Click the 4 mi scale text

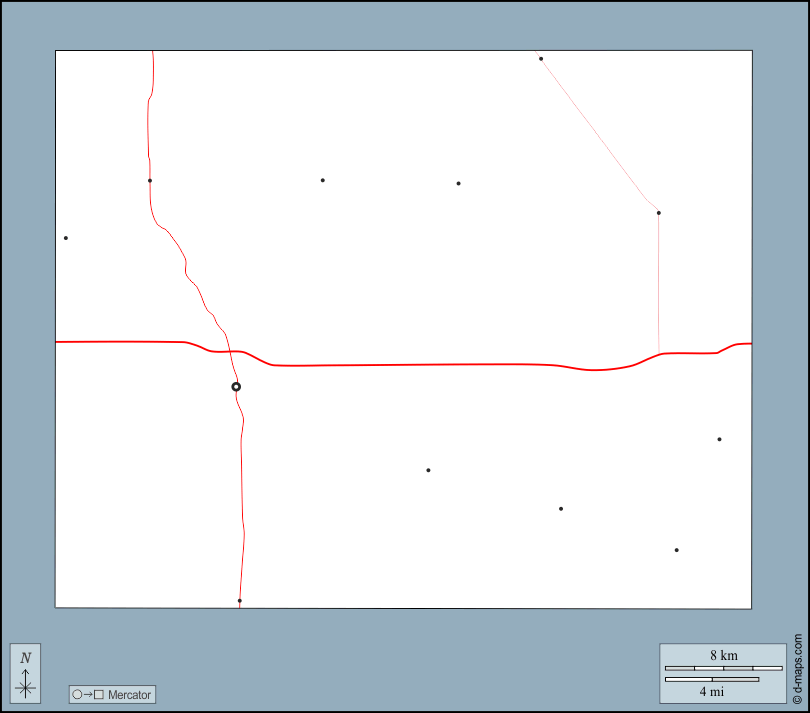712,691
